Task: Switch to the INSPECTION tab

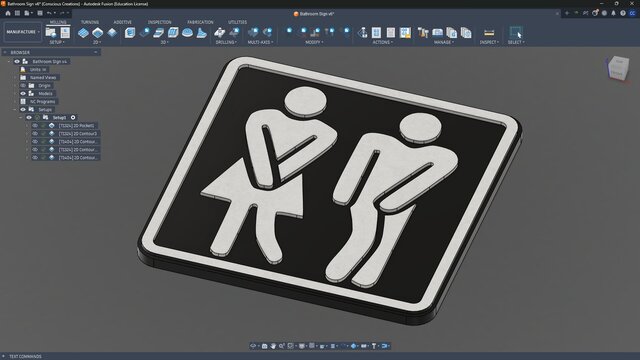Action: tap(160, 22)
